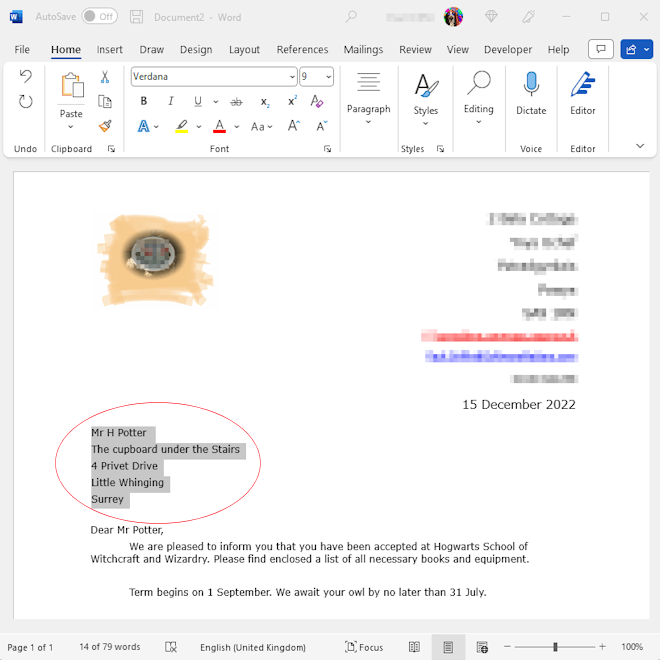
Task: Switch to Insert tab
Action: (x=109, y=49)
